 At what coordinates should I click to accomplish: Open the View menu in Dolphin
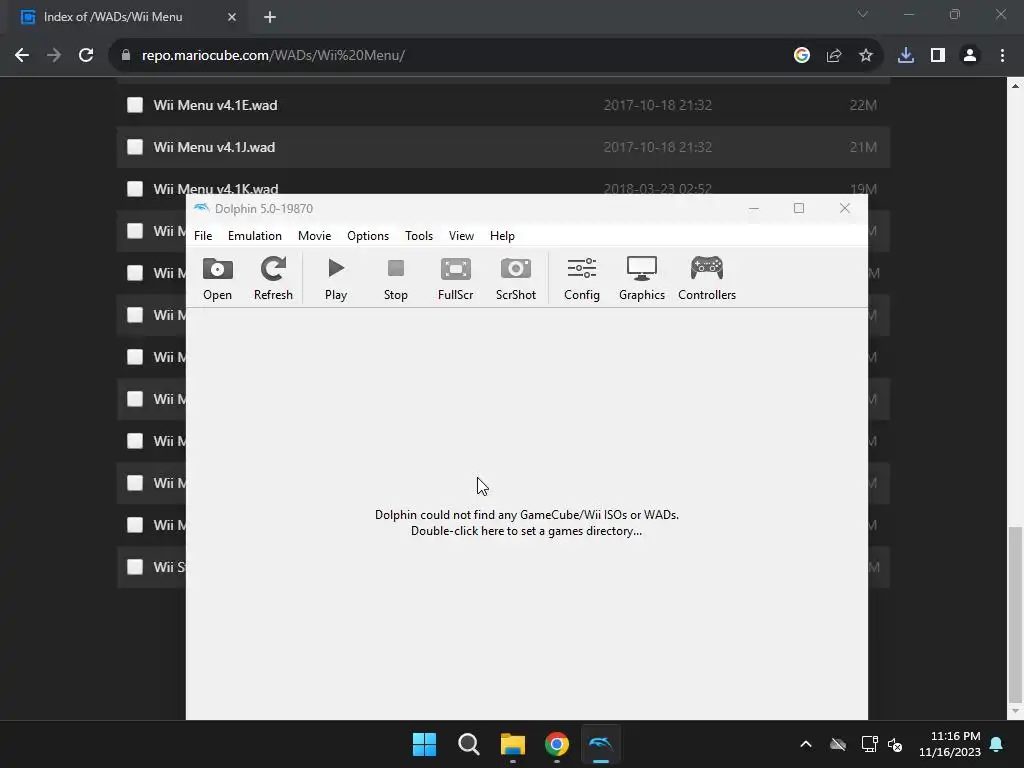461,236
